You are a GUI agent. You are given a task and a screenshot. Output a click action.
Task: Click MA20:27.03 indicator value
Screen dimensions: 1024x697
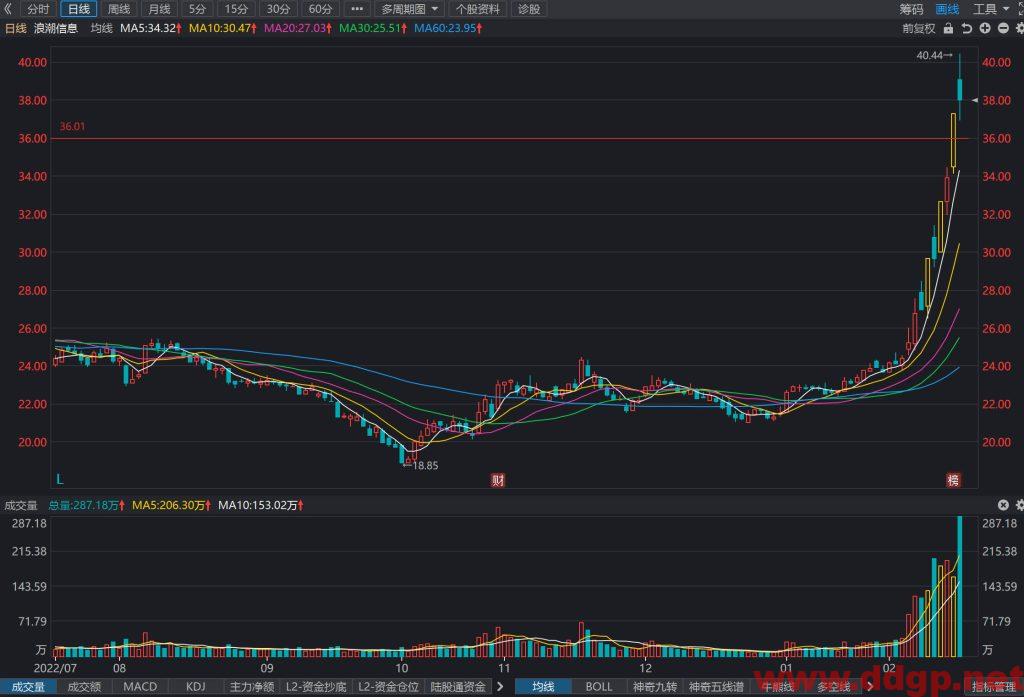[x=298, y=28]
